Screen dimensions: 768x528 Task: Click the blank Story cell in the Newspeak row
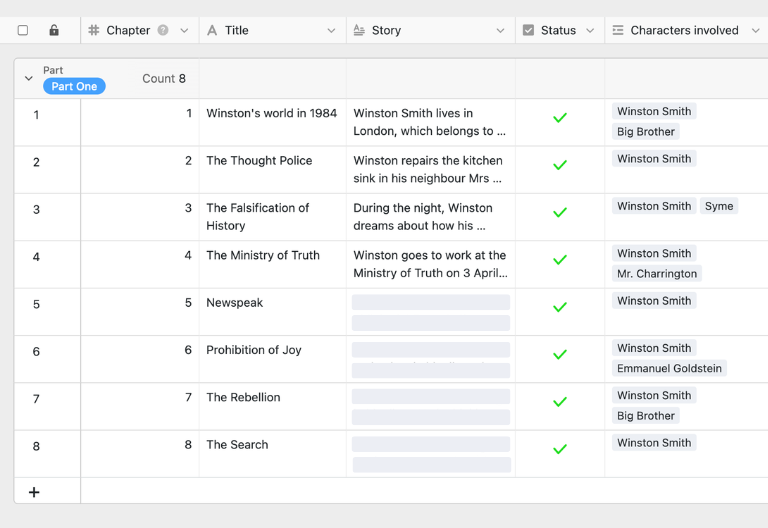(431, 312)
